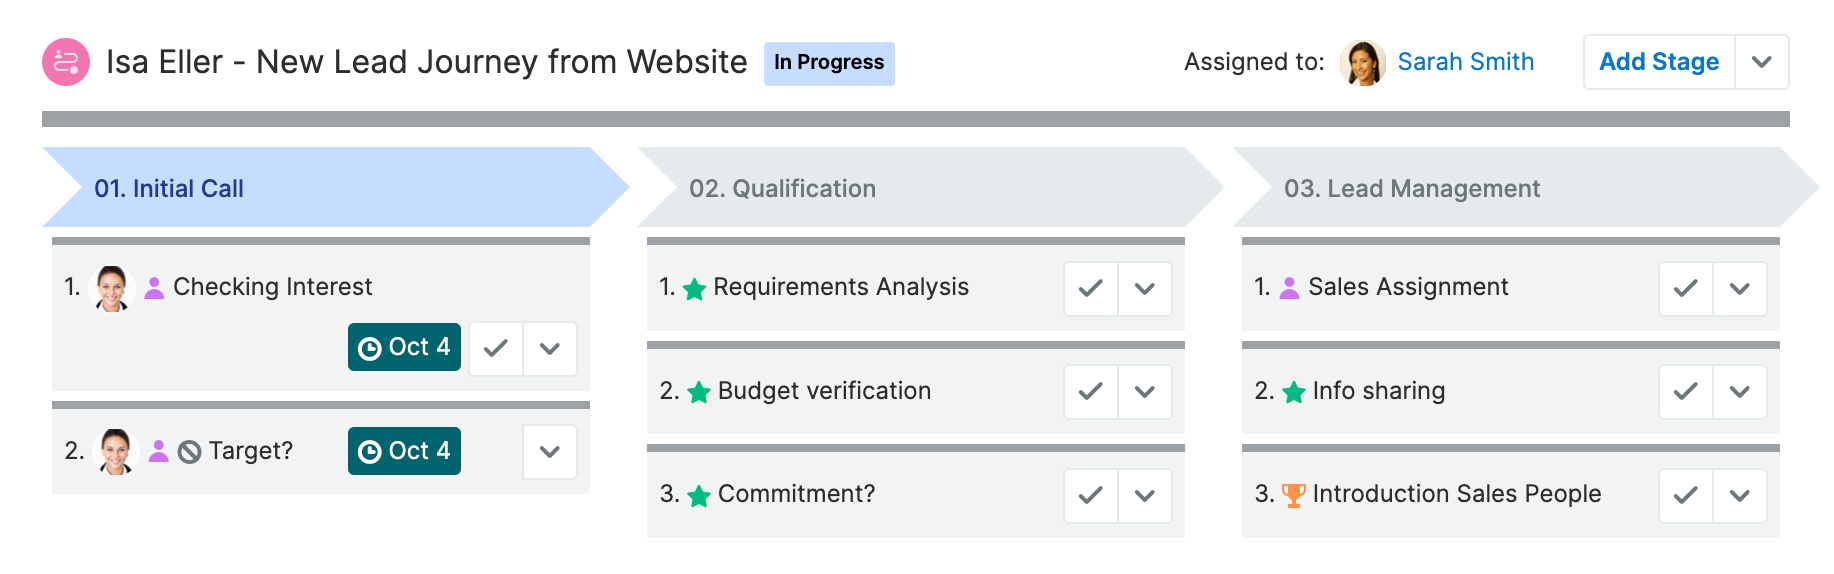Check off the Budget verification step
1834x574 pixels.
pyautogui.click(x=1091, y=392)
